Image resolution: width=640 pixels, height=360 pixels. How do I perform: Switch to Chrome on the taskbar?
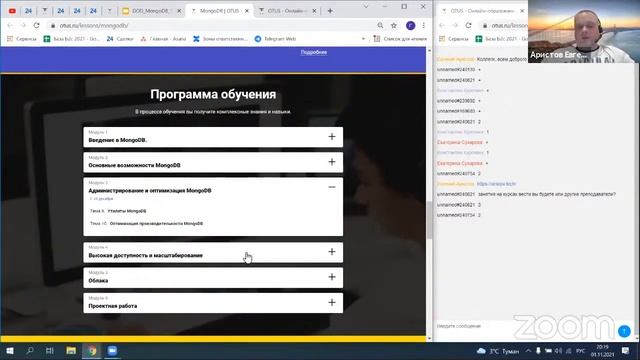[x=92, y=351]
